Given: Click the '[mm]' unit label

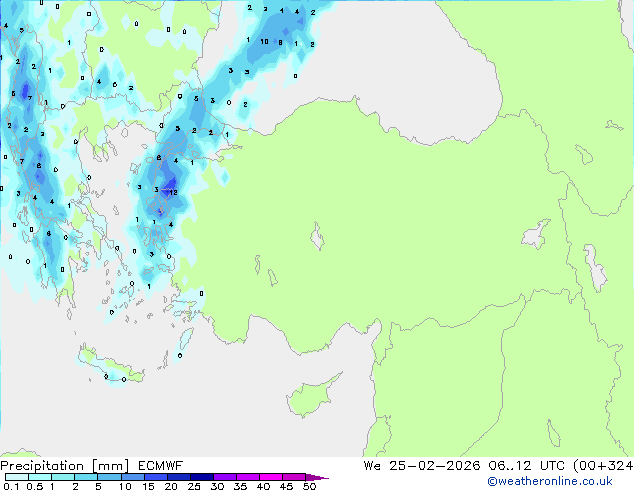Looking at the screenshot, I should (110, 466).
